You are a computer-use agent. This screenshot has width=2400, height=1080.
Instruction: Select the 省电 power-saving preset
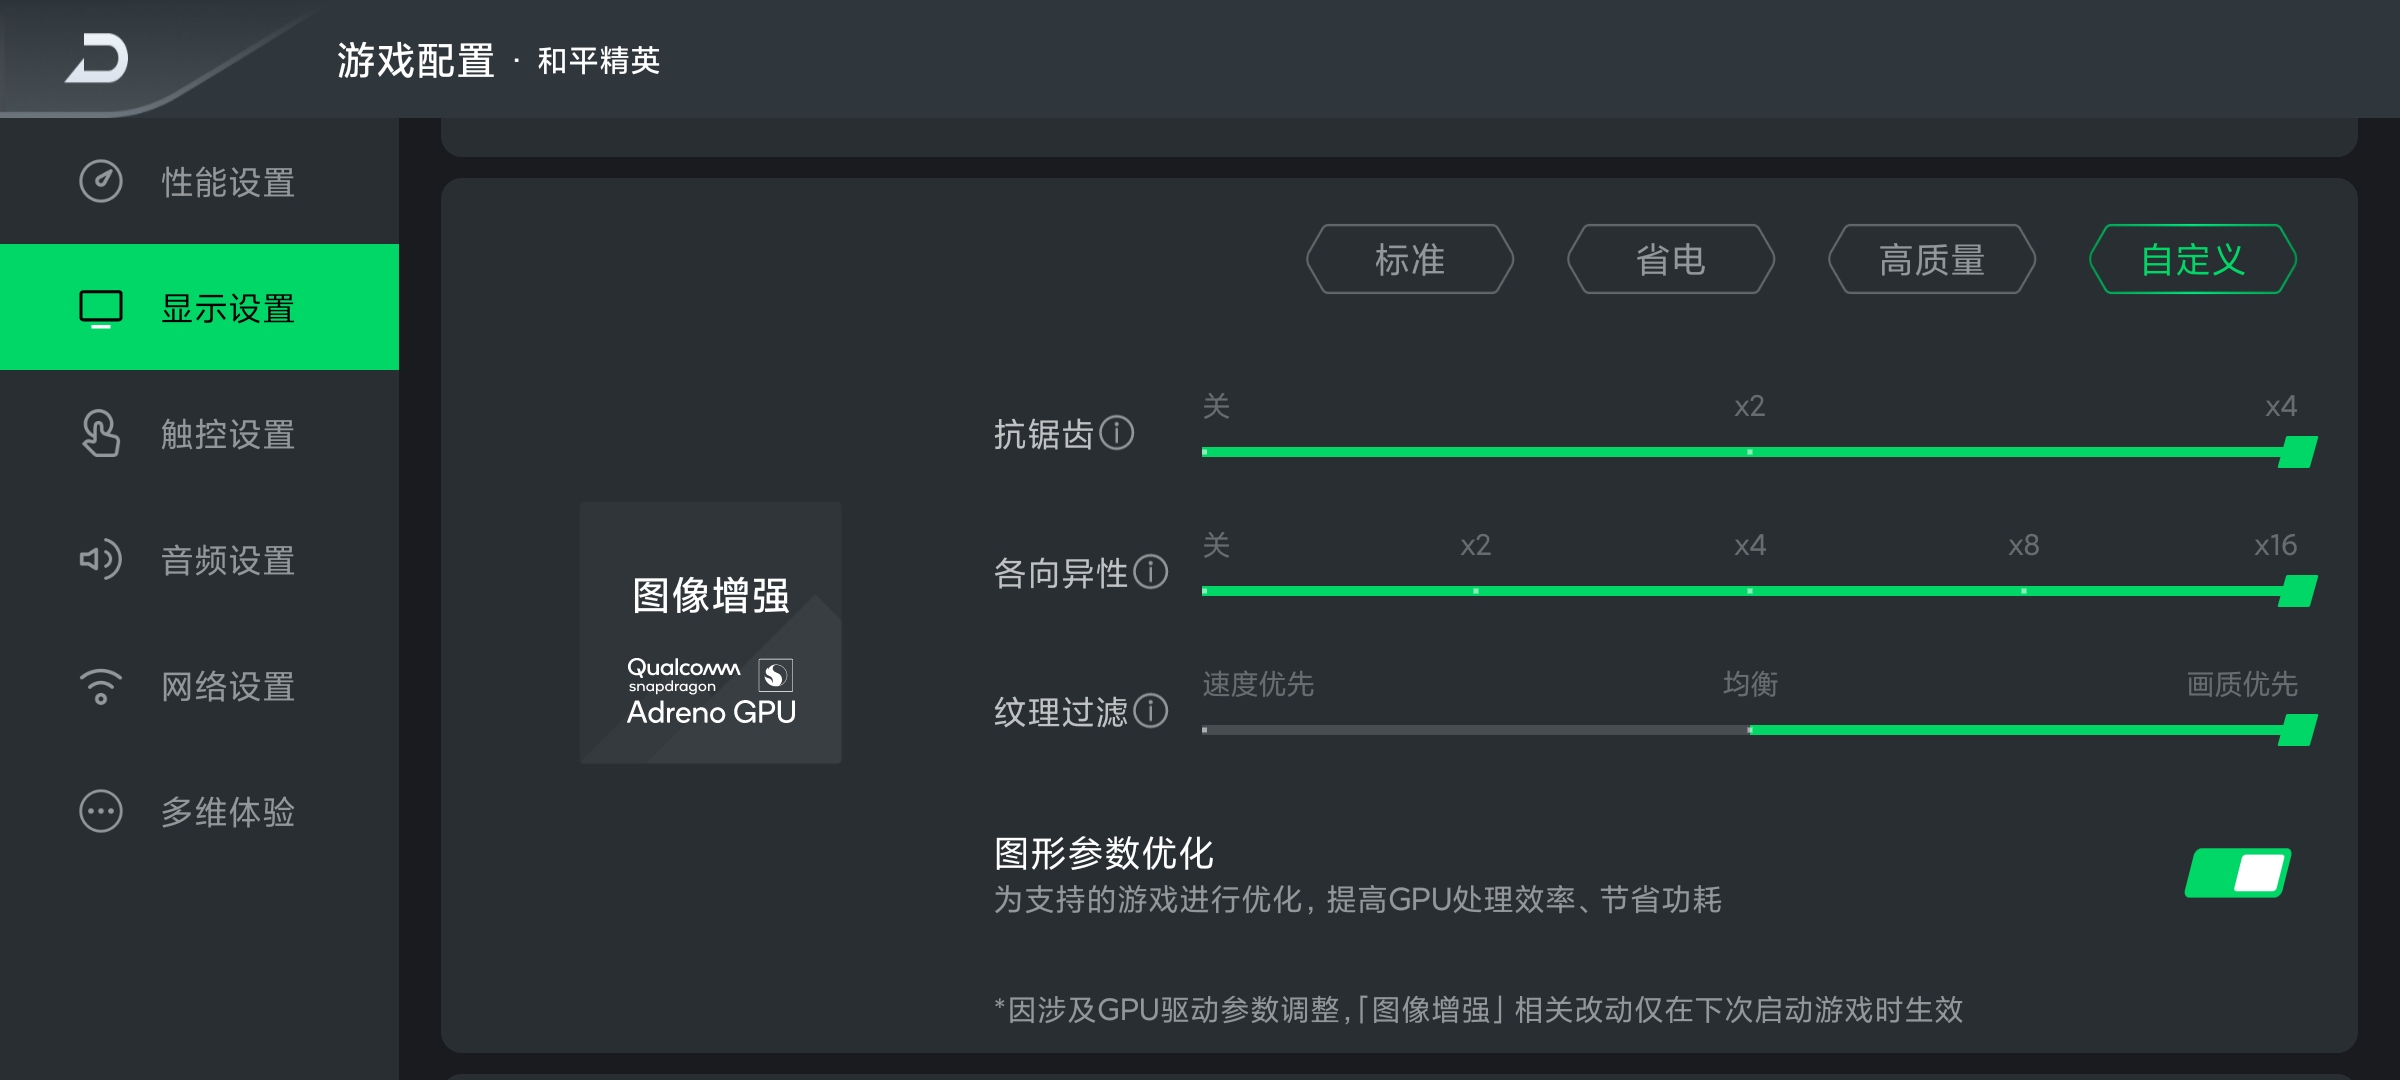pyautogui.click(x=1671, y=260)
